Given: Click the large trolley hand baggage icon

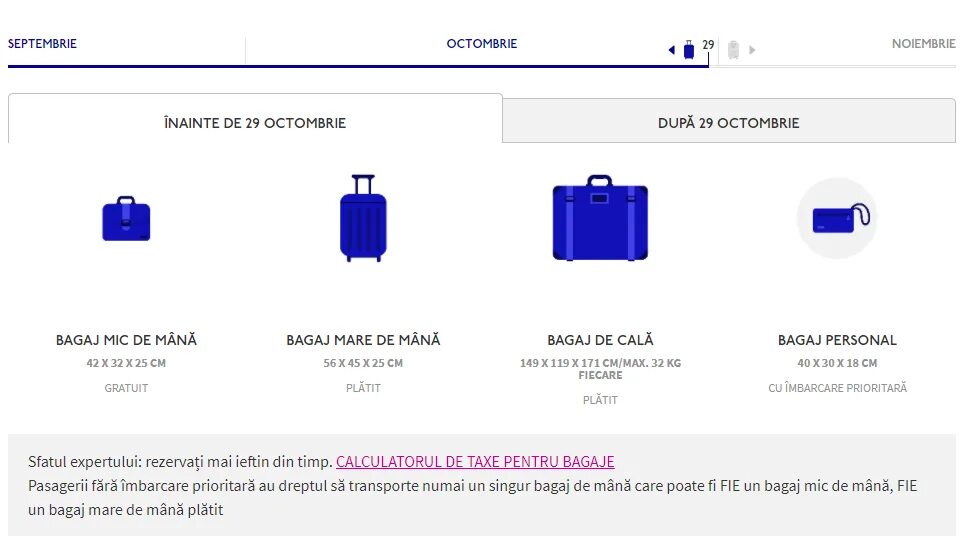Looking at the screenshot, I should click(x=363, y=218).
